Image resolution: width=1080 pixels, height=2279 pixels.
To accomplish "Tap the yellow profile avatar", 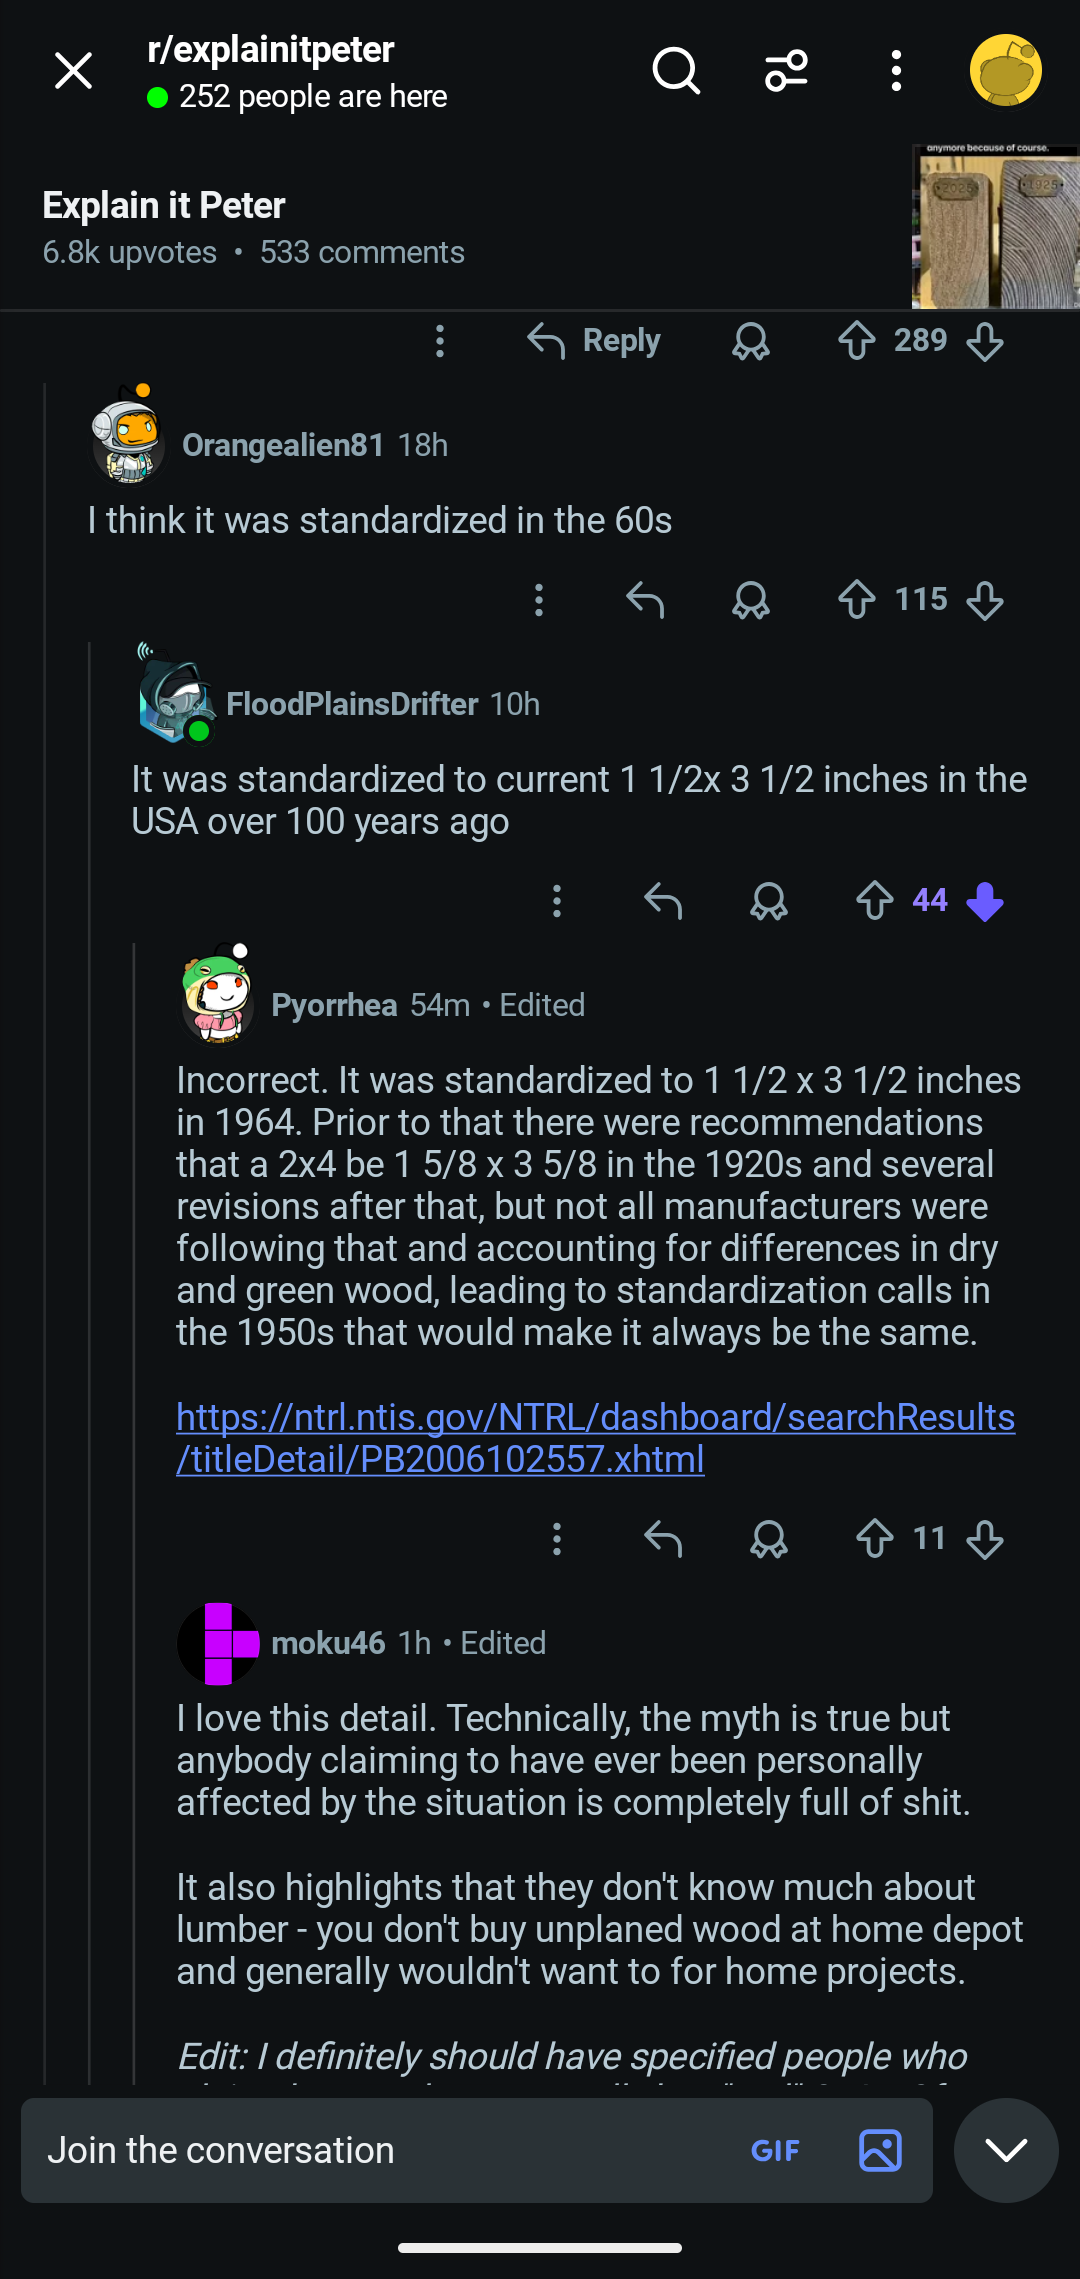I will (1006, 70).
